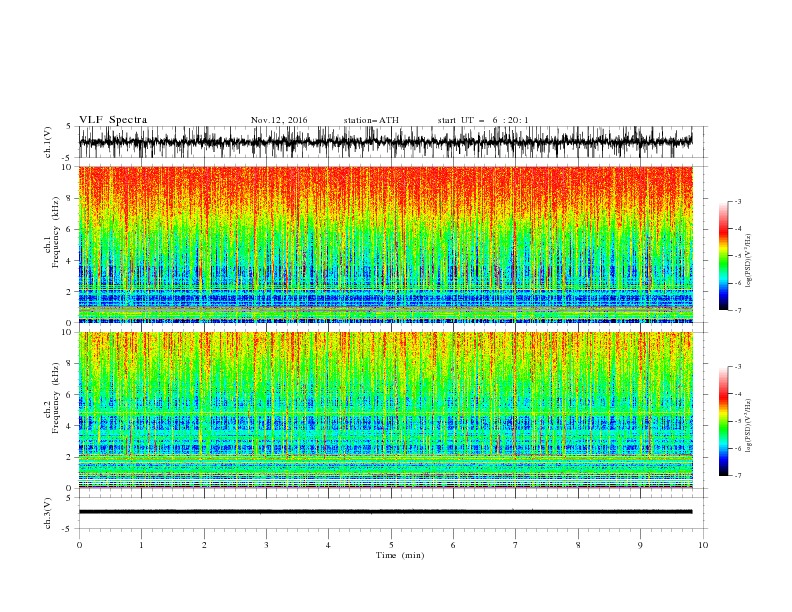Click the ch.2 spectrogram color bar

(724, 421)
